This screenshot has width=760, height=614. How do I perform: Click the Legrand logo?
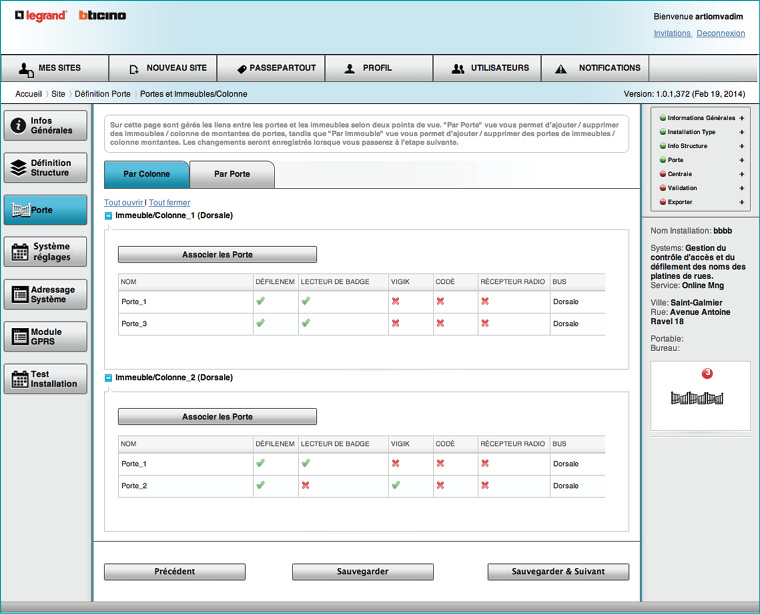click(x=41, y=15)
